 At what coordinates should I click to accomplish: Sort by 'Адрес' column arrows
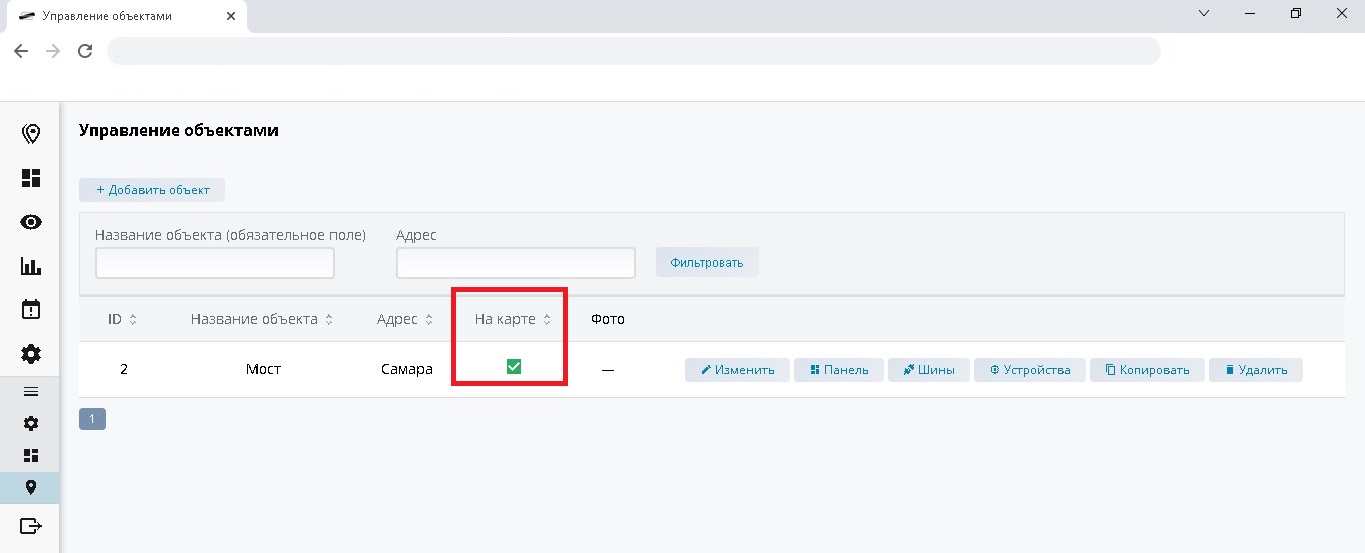coord(429,320)
